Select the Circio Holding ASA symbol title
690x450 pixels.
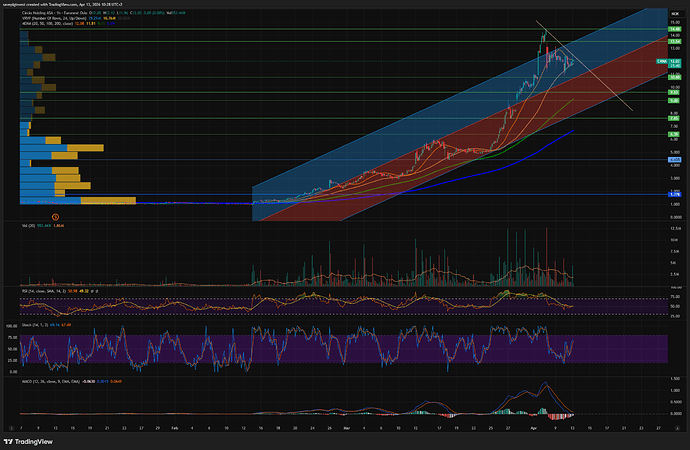pyautogui.click(x=44, y=14)
